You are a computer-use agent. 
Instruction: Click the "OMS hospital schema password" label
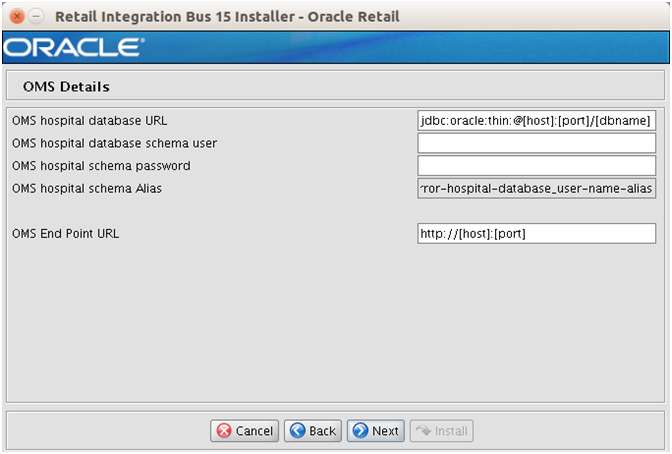[101, 166]
